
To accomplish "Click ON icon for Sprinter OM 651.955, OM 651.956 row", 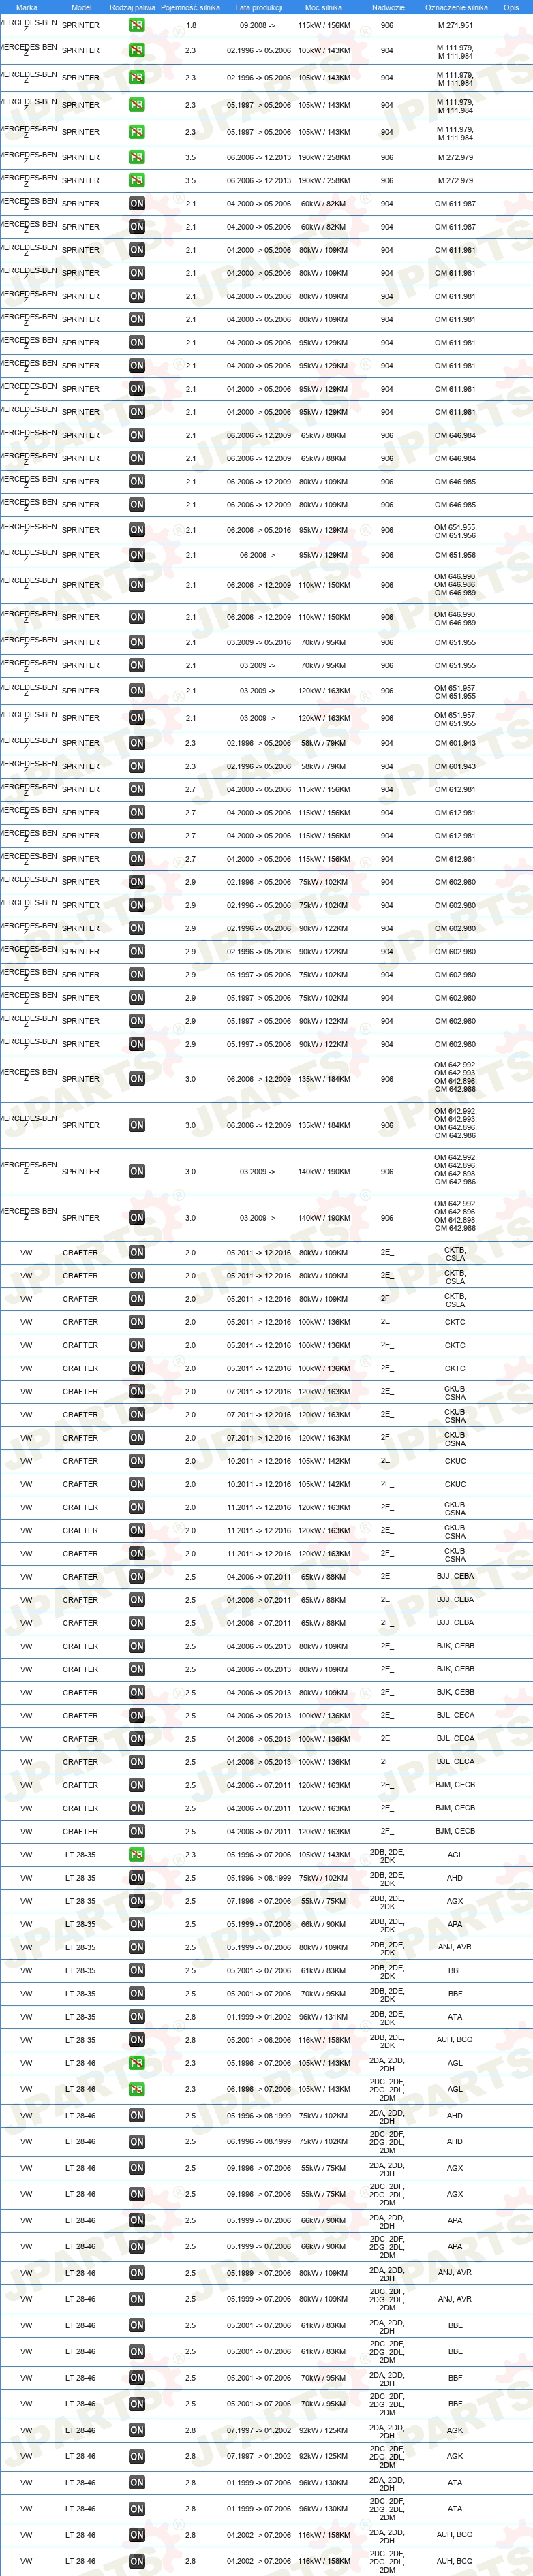I will [x=137, y=530].
